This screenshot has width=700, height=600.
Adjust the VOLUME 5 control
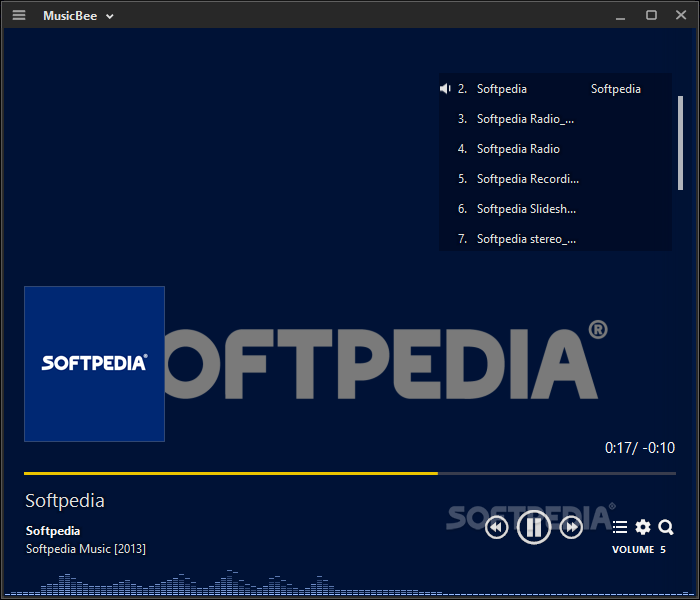tap(638, 550)
